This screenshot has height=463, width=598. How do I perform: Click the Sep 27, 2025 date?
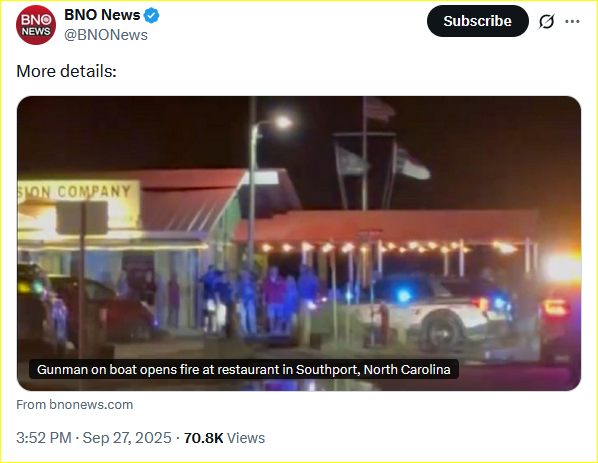[x=127, y=438]
